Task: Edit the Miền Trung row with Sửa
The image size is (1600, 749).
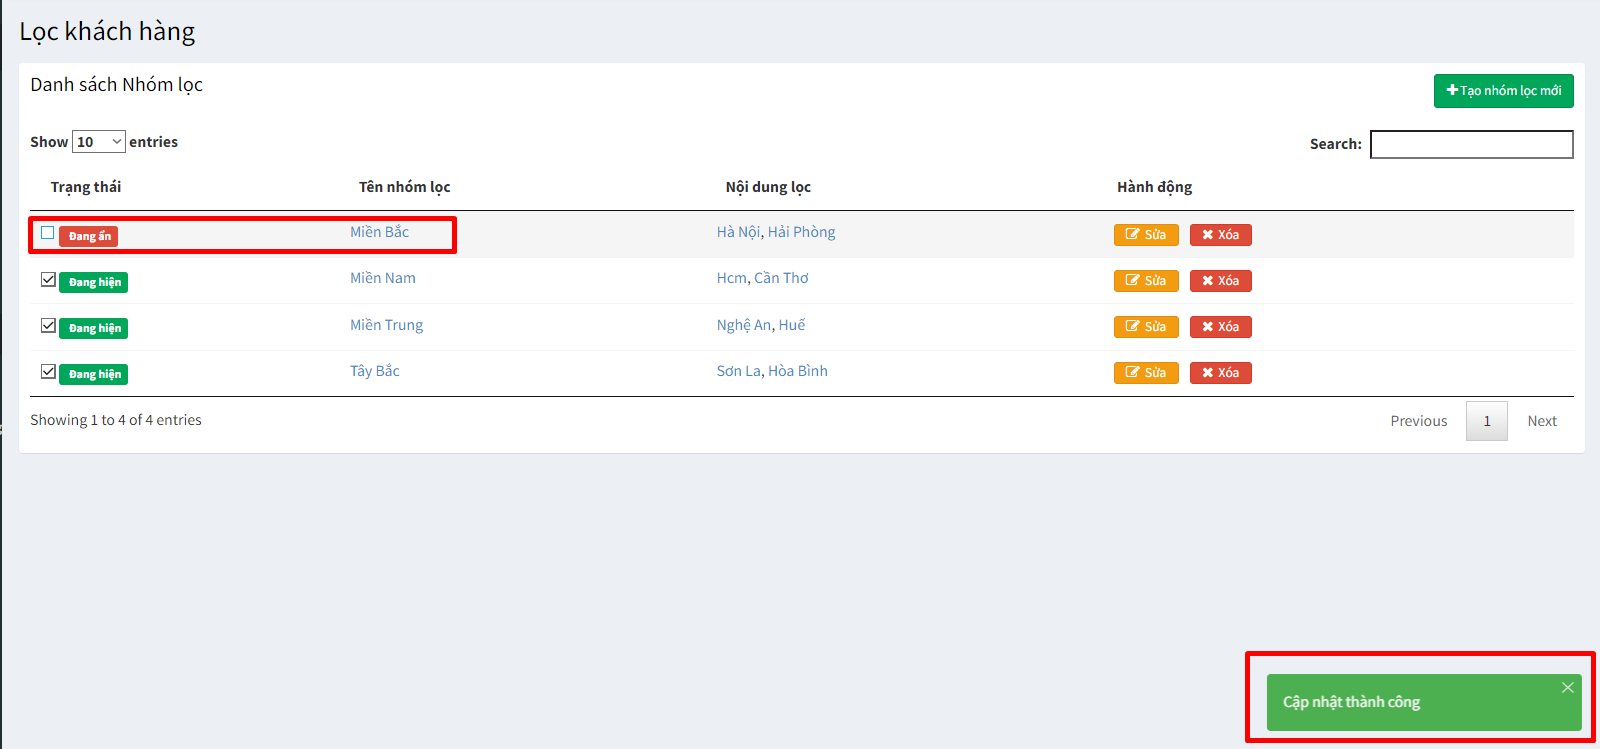Action: click(1146, 327)
